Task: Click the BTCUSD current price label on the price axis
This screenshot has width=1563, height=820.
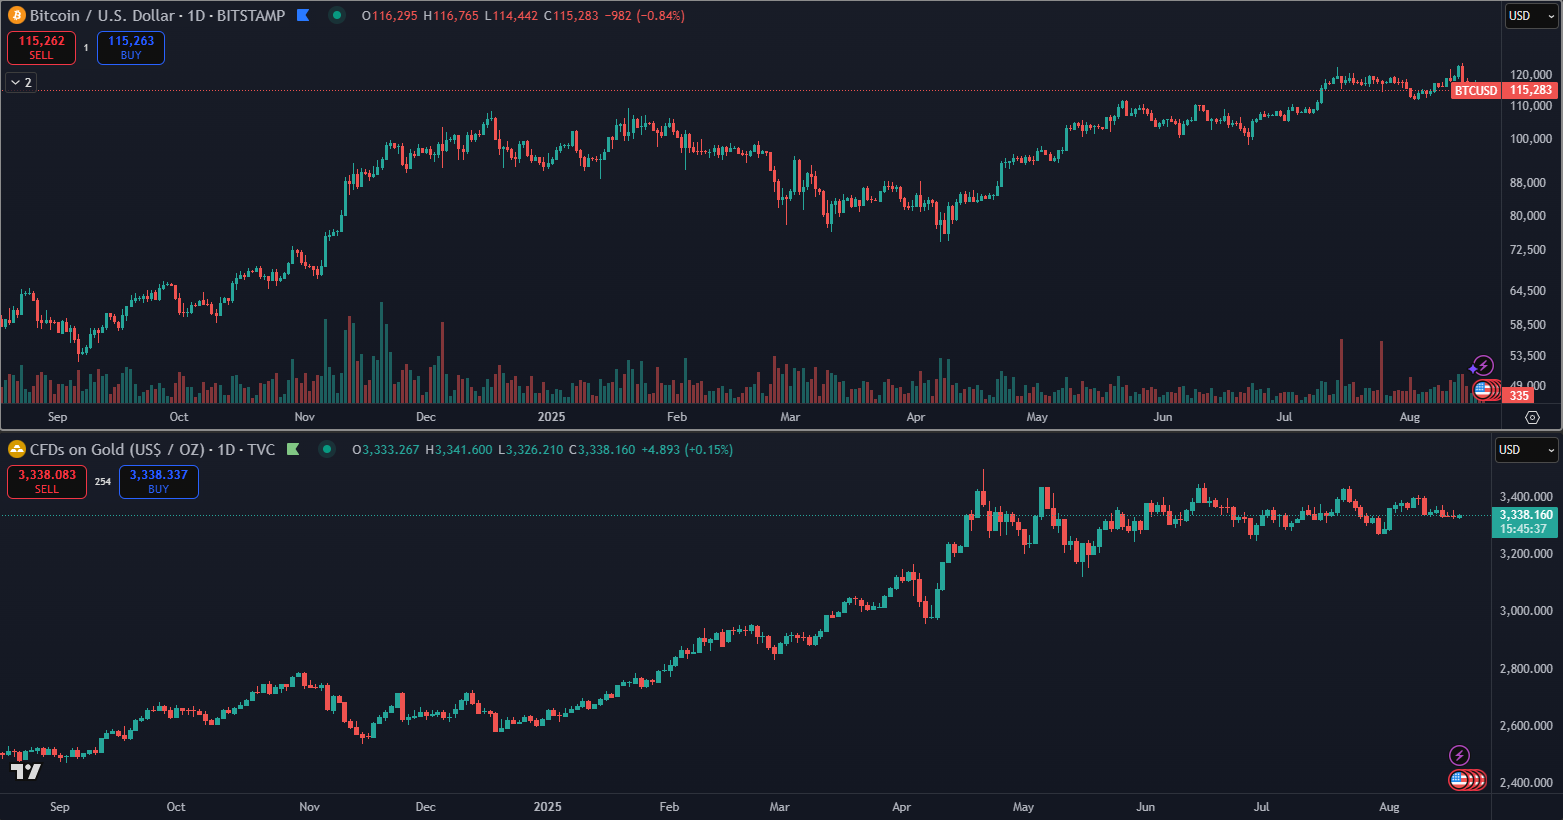Action: click(x=1476, y=90)
